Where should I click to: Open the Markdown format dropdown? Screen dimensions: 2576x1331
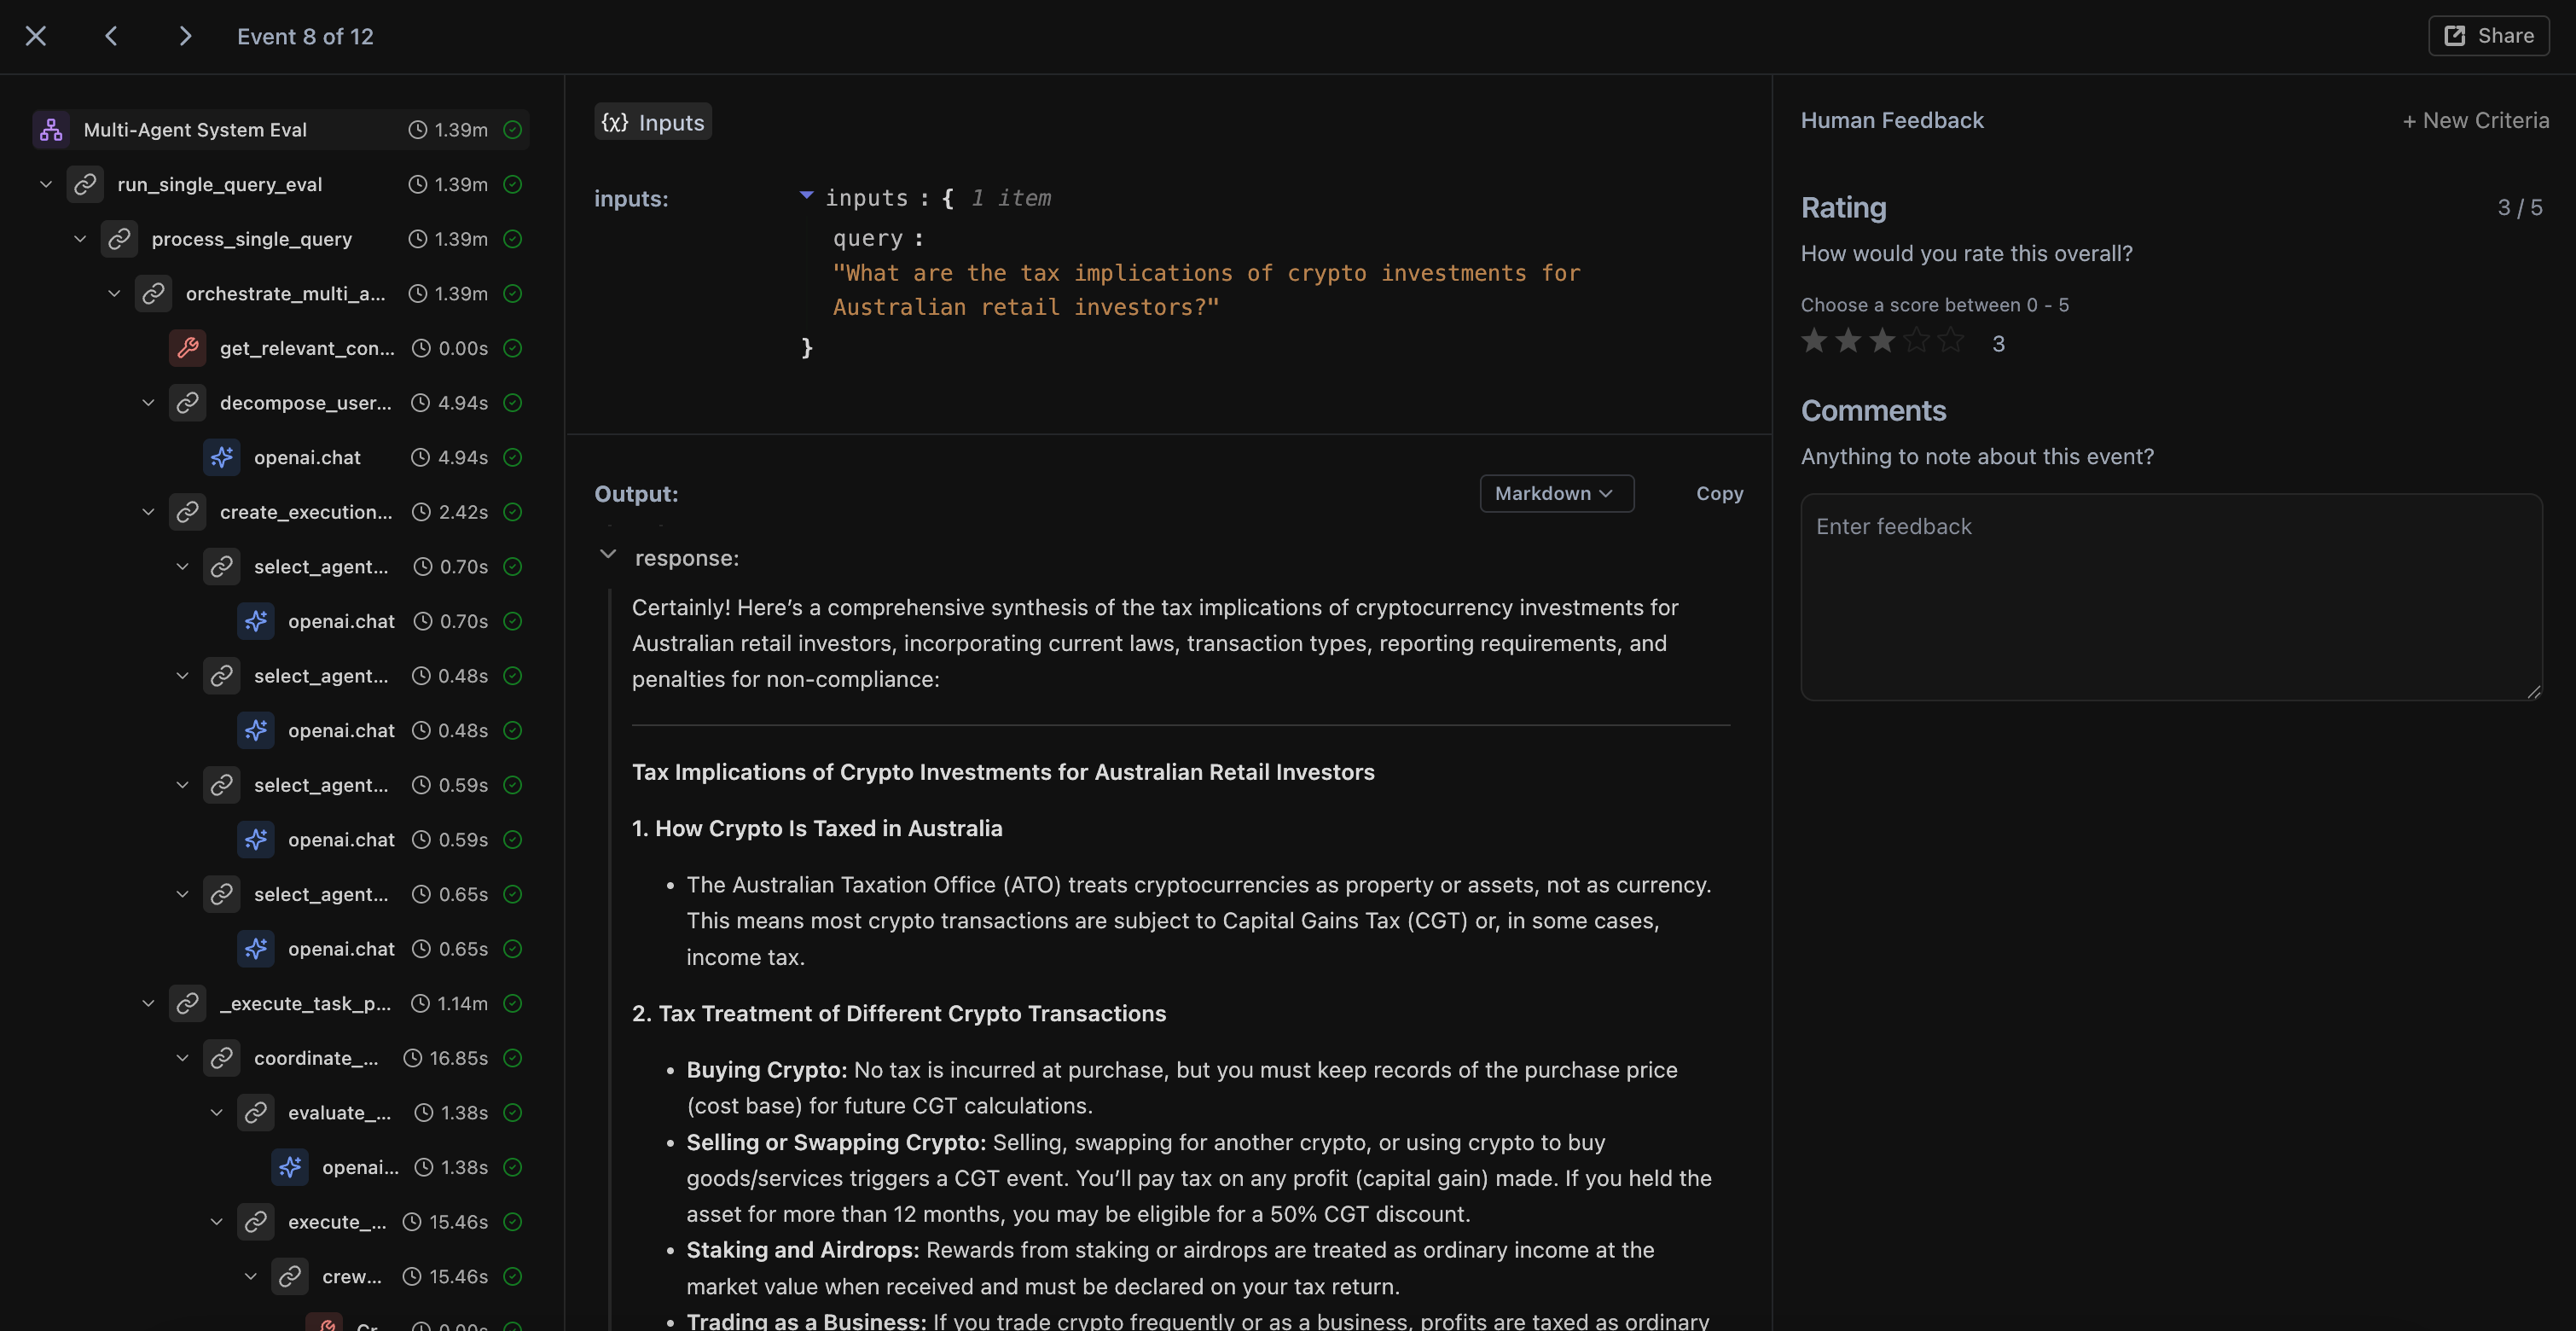[1556, 493]
